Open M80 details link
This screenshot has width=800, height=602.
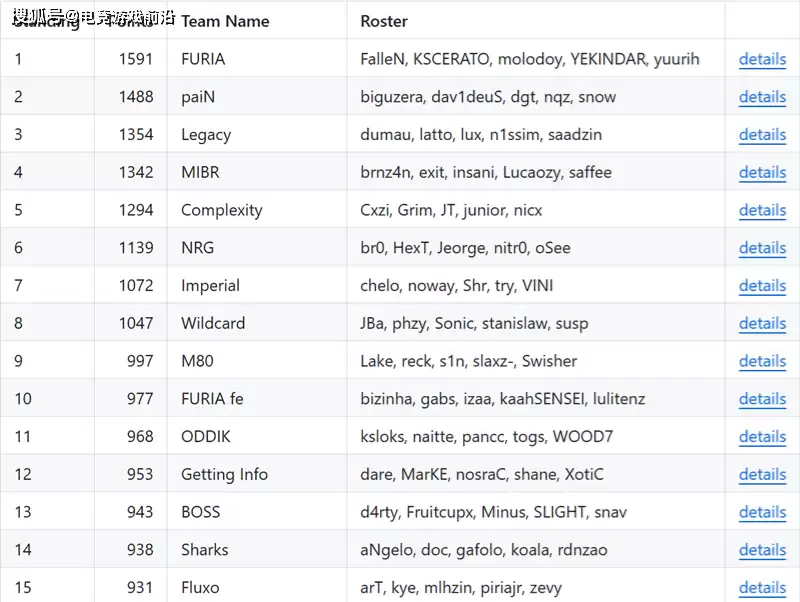762,362
